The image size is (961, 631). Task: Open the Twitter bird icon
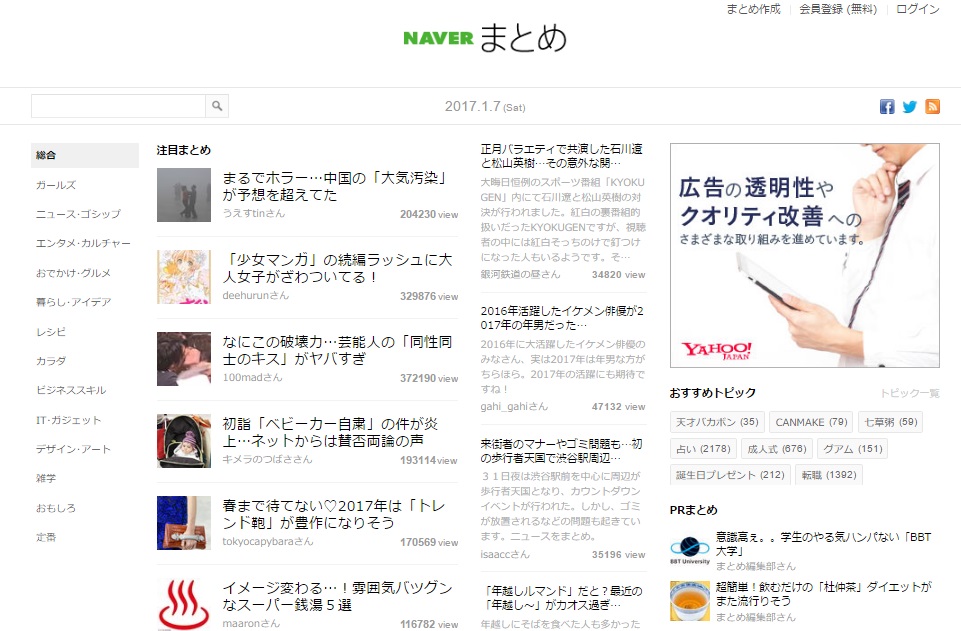[x=910, y=107]
